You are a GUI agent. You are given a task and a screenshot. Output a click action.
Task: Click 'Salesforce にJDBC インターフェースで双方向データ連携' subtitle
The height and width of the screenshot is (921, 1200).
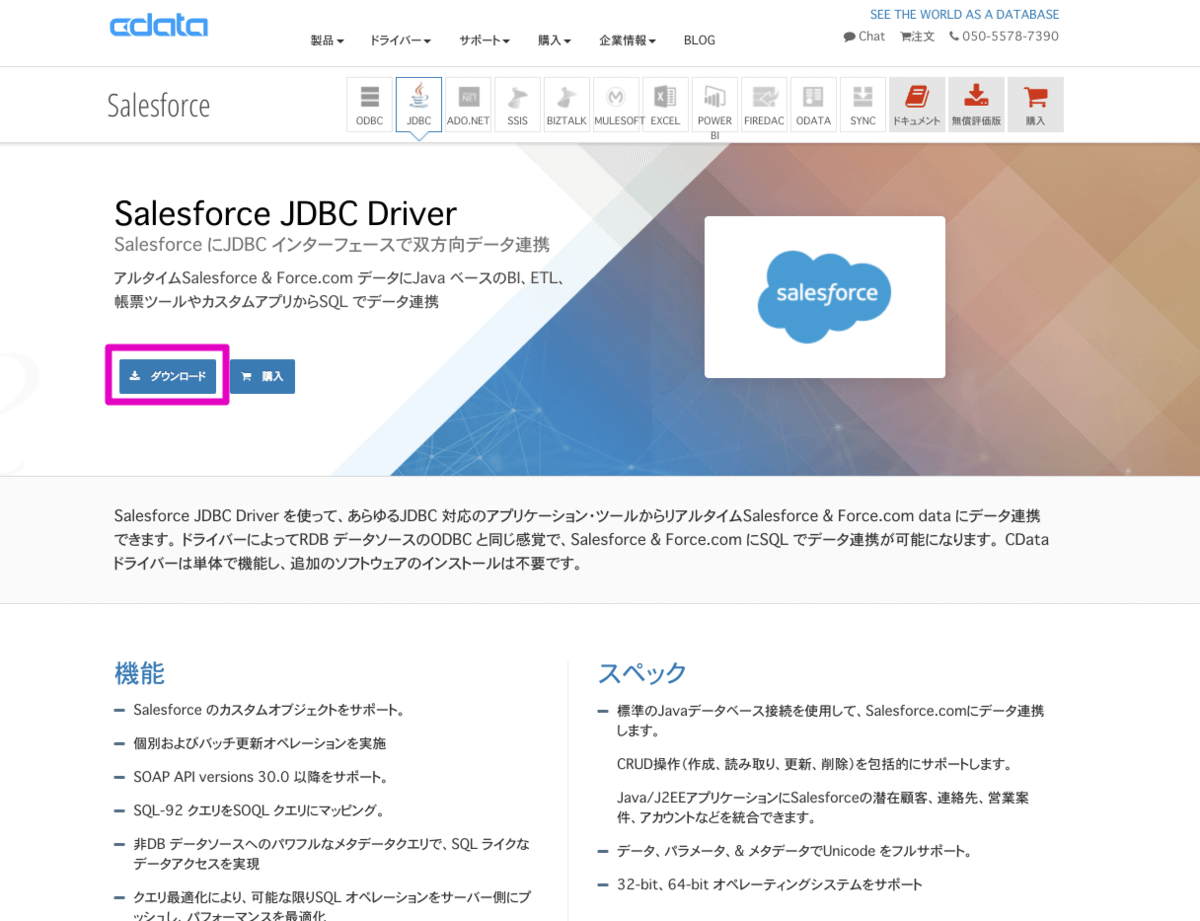tap(332, 245)
